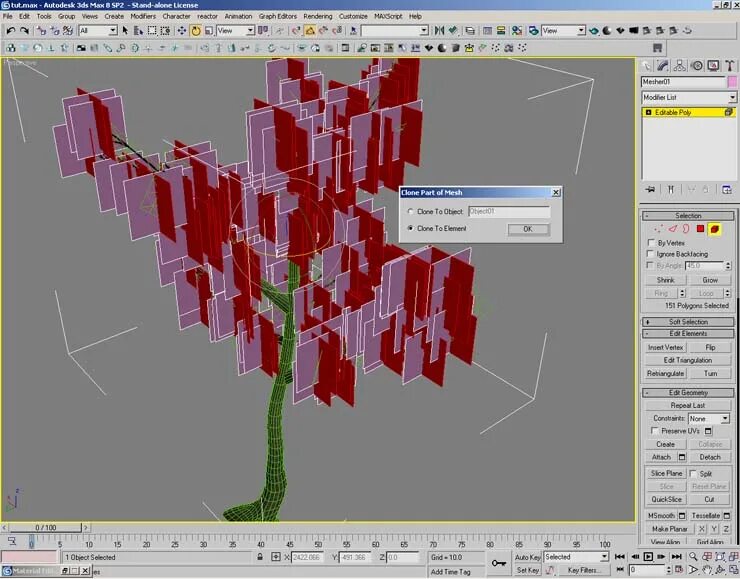Undo the last action using the toolbar arrow
Image resolution: width=740 pixels, height=579 pixels.
pos(10,31)
